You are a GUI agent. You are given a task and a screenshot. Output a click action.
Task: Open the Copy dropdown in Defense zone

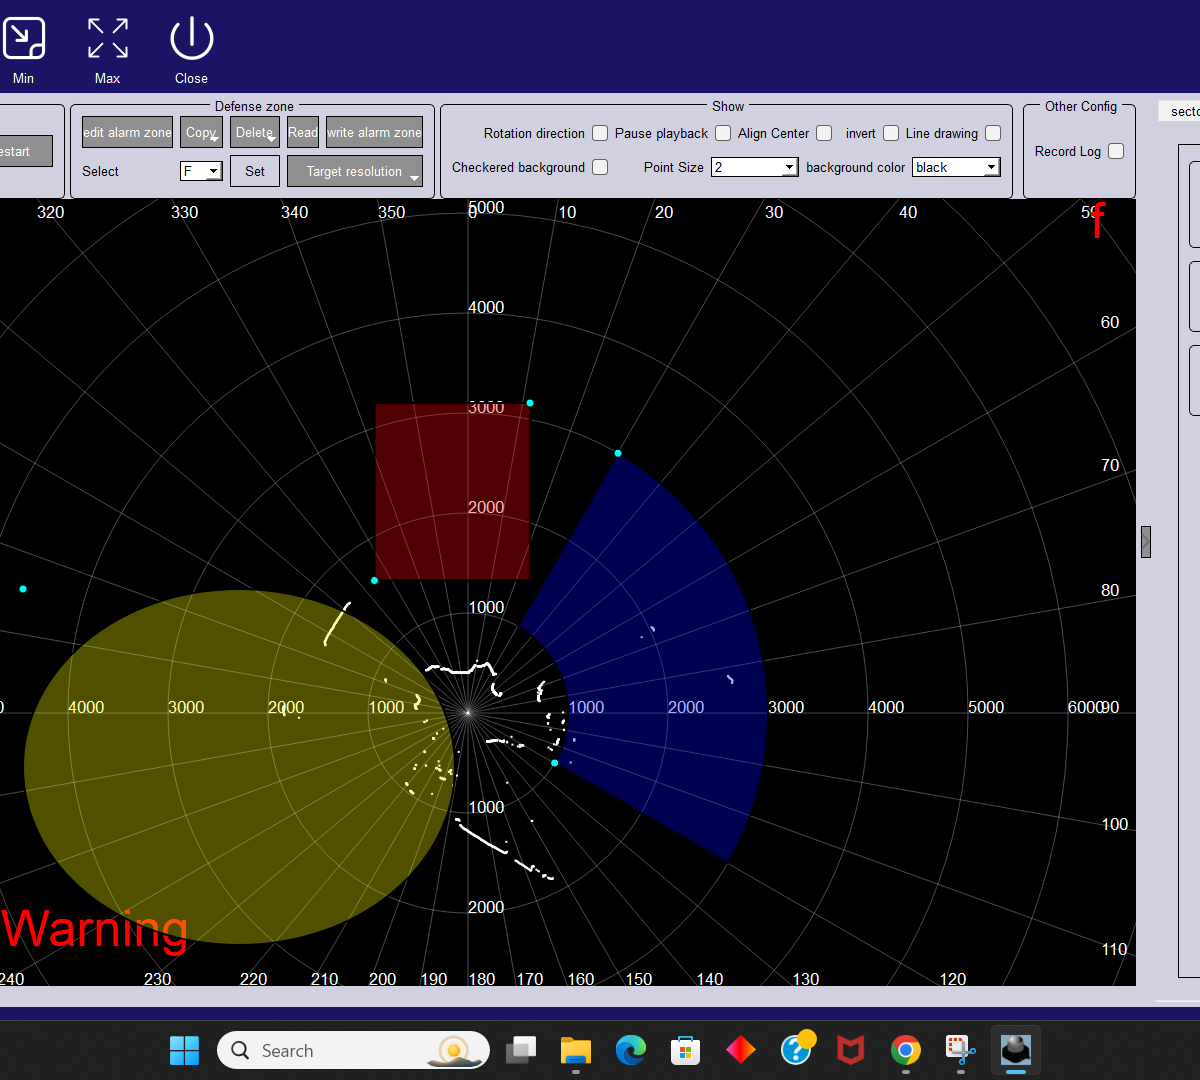click(201, 132)
